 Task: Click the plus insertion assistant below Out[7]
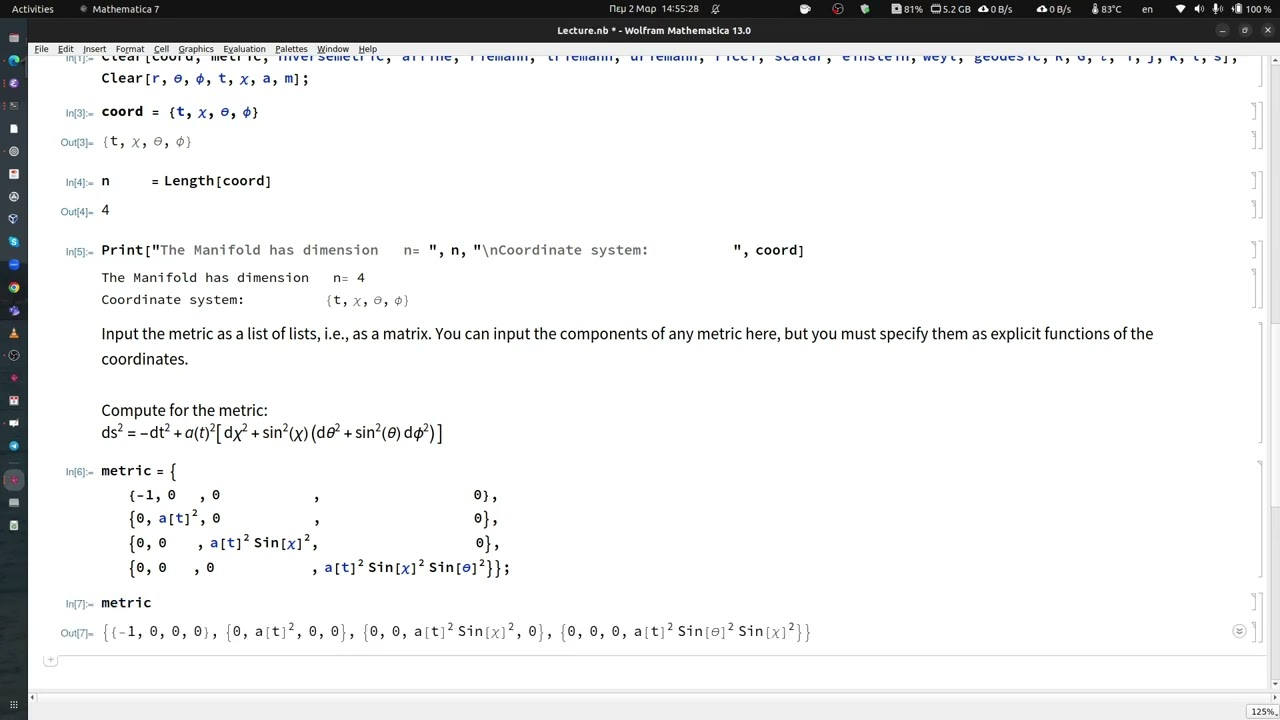50,660
